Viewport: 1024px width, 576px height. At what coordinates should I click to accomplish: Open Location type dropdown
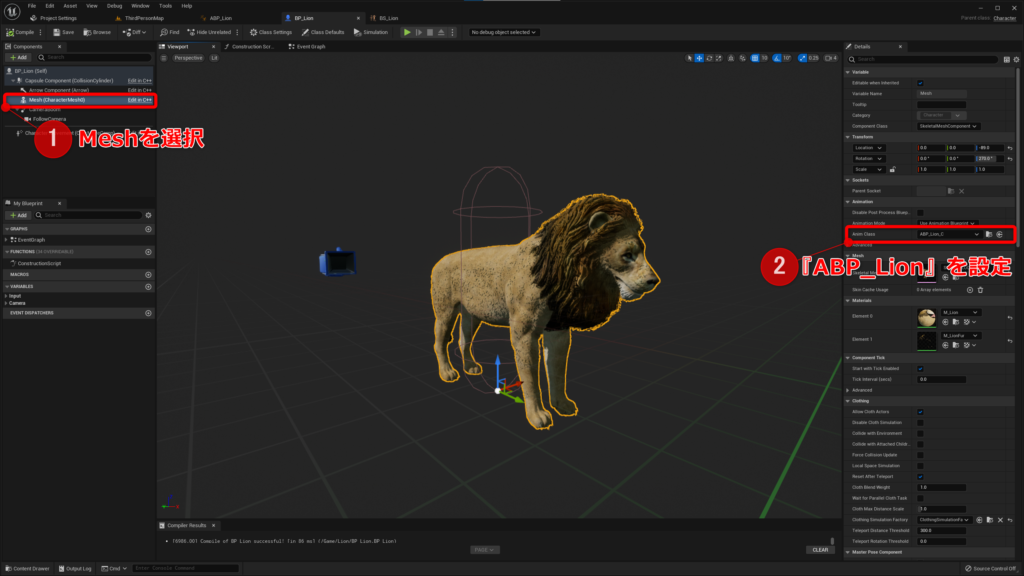point(868,148)
